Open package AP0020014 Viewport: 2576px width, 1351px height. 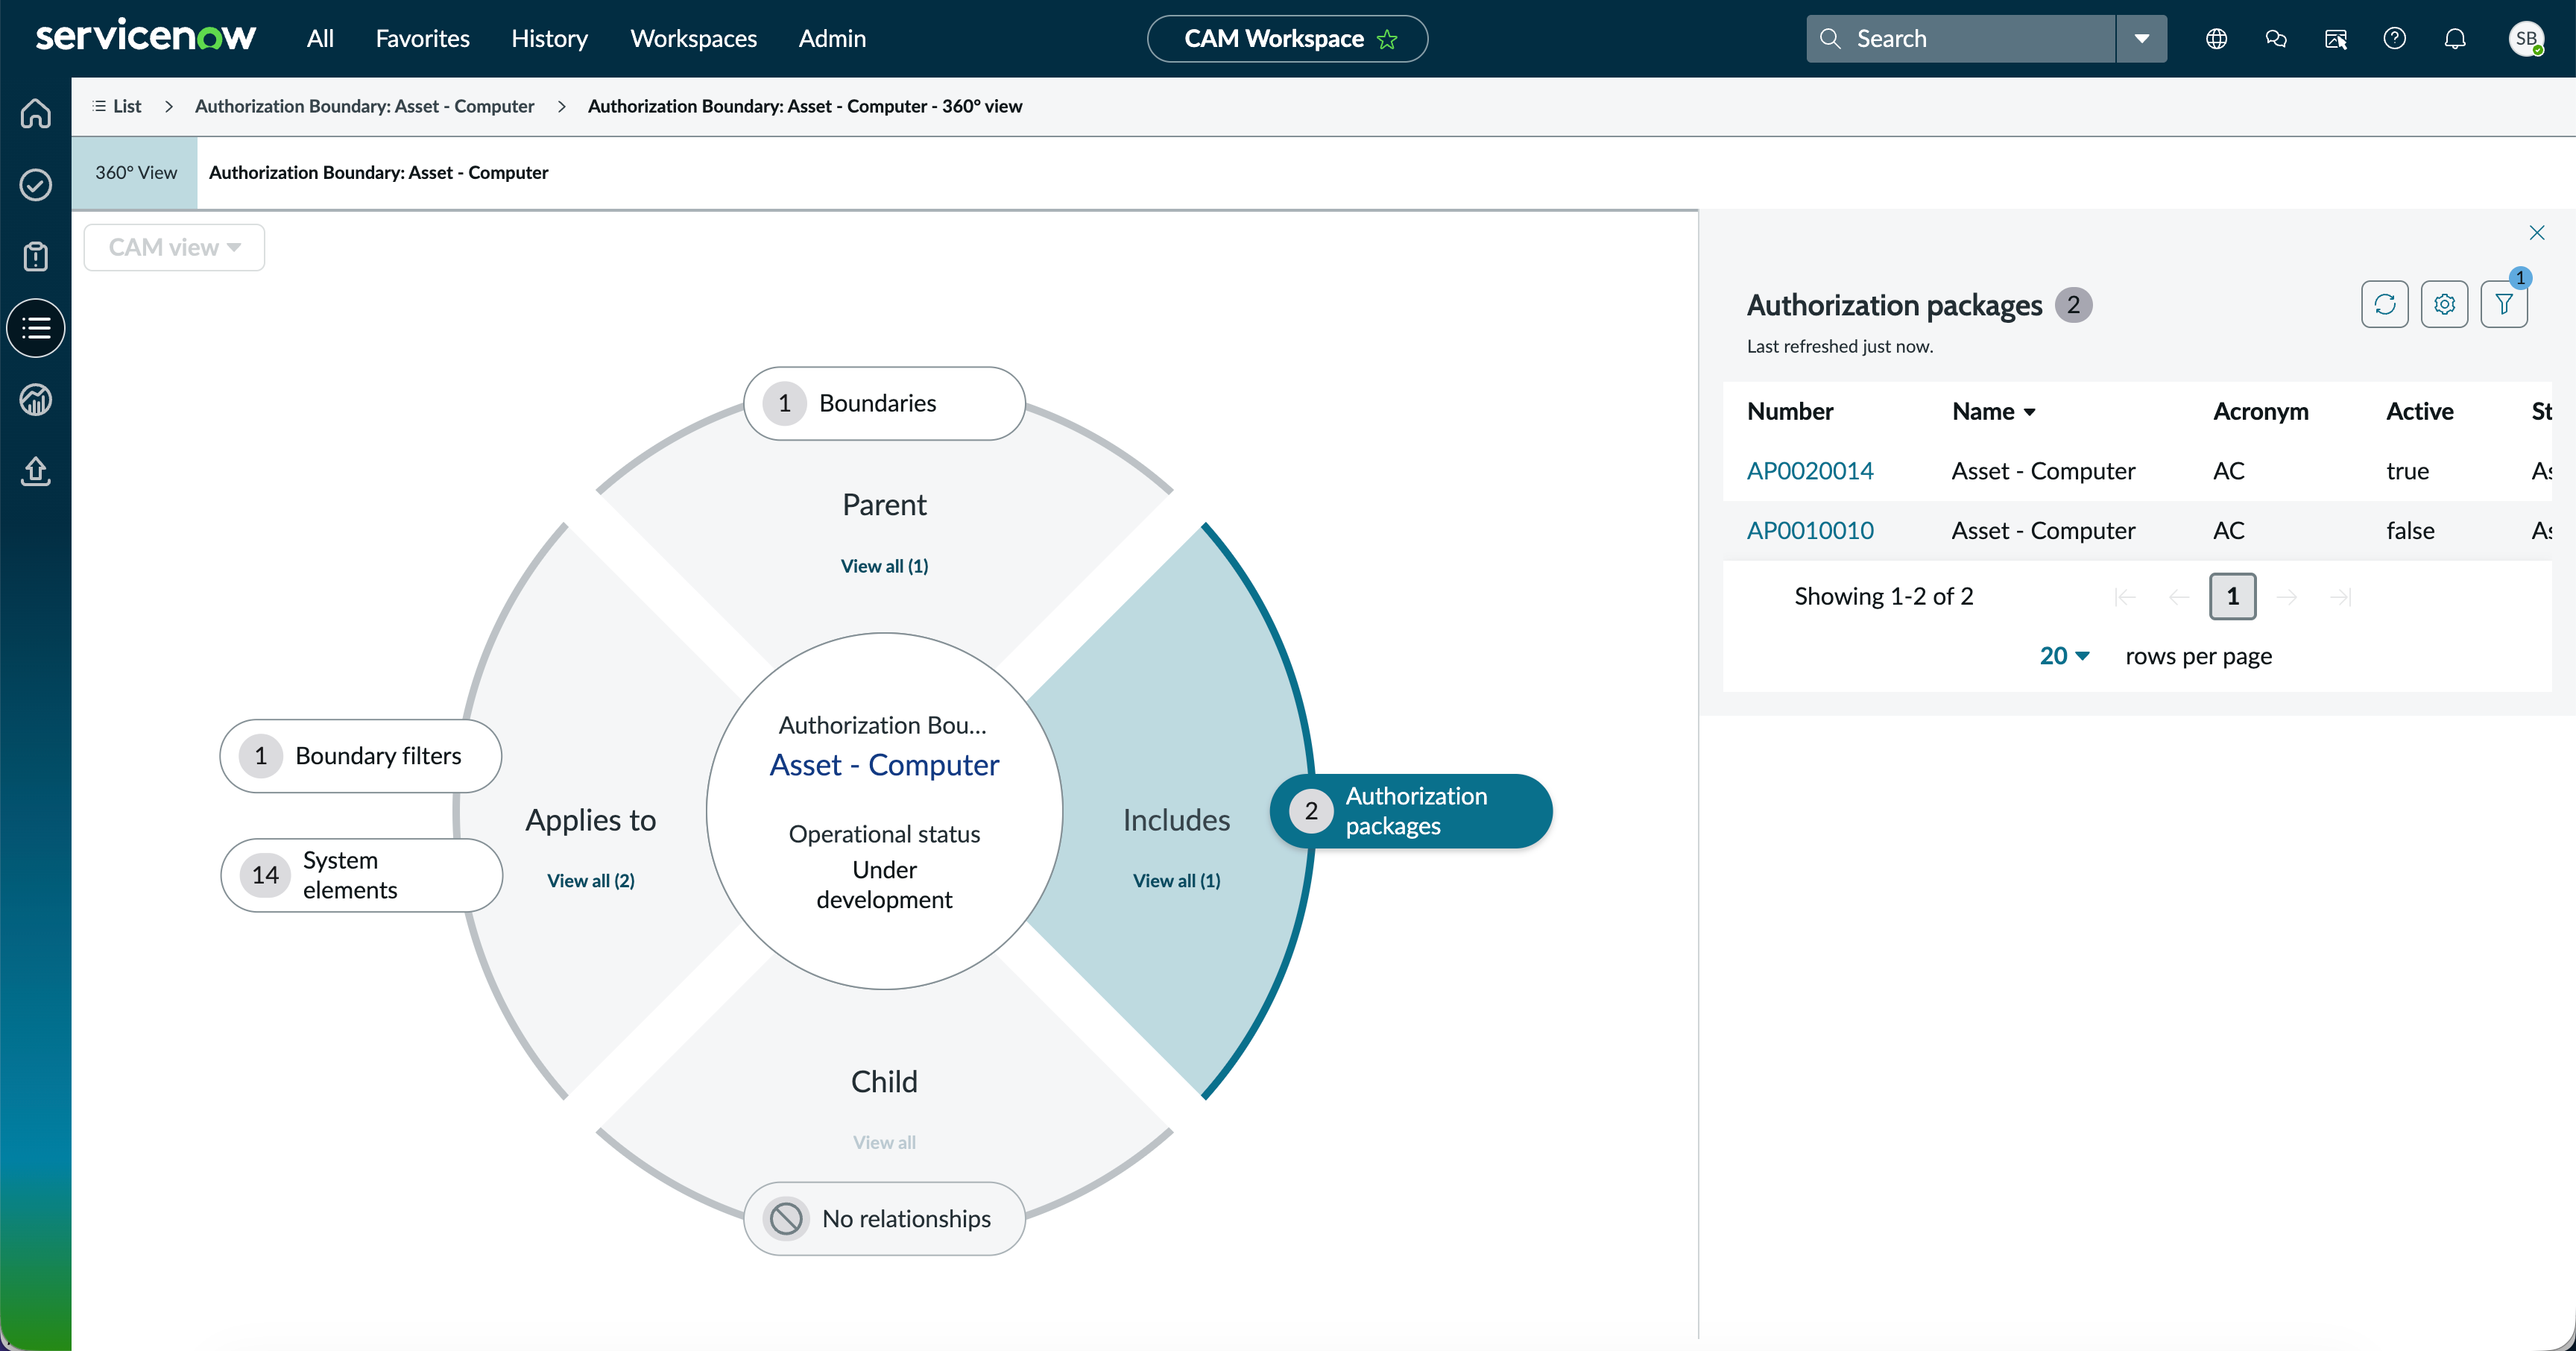click(1810, 471)
